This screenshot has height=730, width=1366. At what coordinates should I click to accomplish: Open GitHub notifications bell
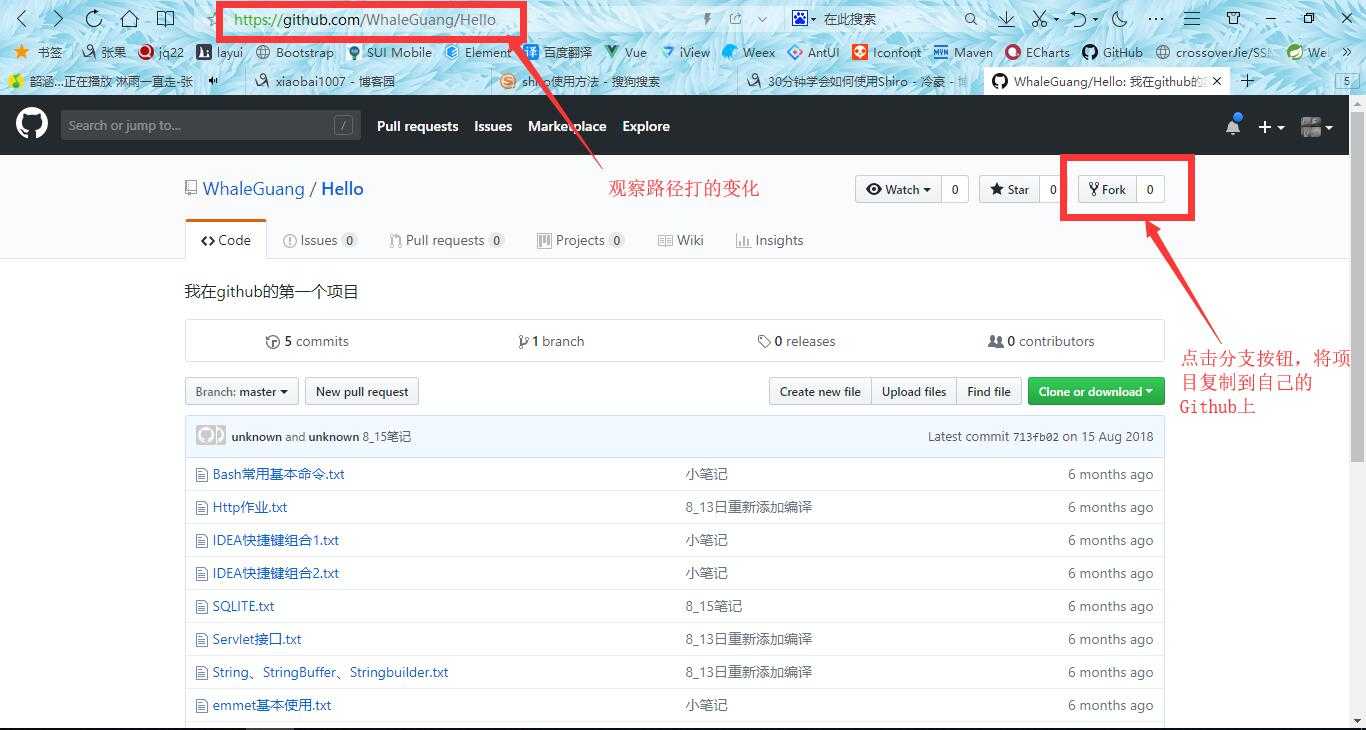point(1233,126)
